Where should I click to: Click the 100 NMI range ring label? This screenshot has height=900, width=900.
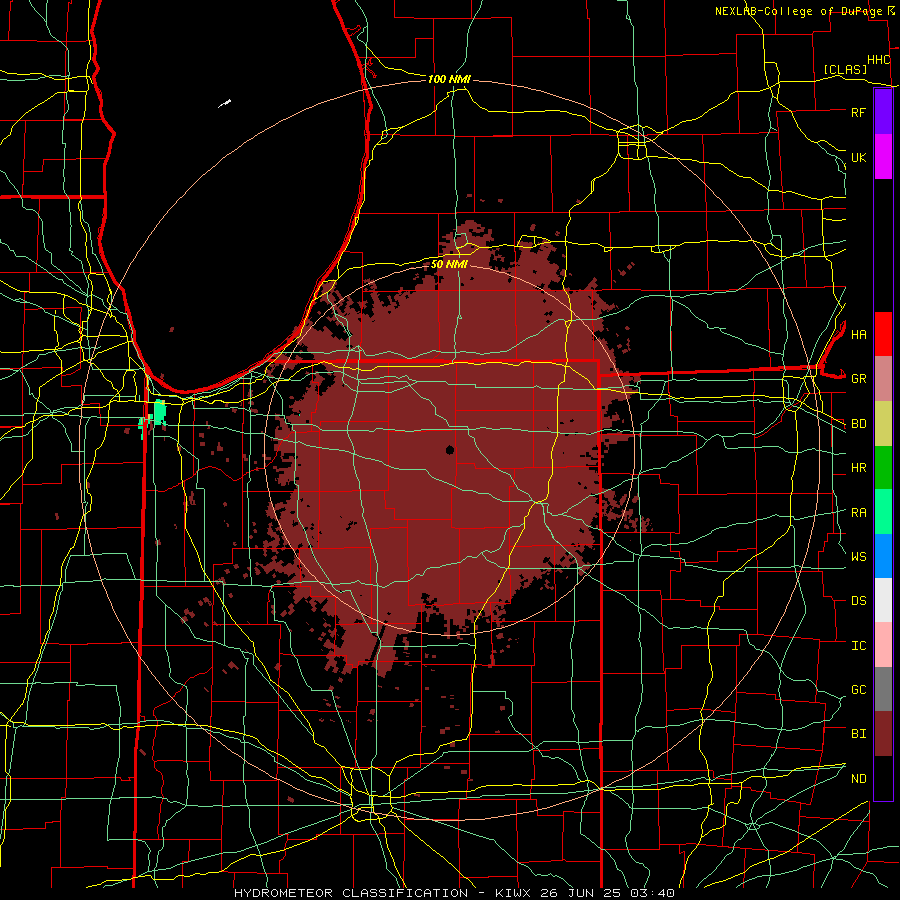click(449, 79)
